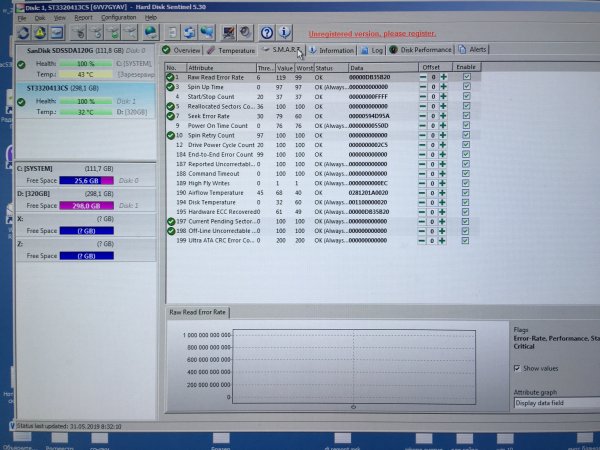Open the Report menu
The width and height of the screenshot is (600, 450).
[x=83, y=17]
